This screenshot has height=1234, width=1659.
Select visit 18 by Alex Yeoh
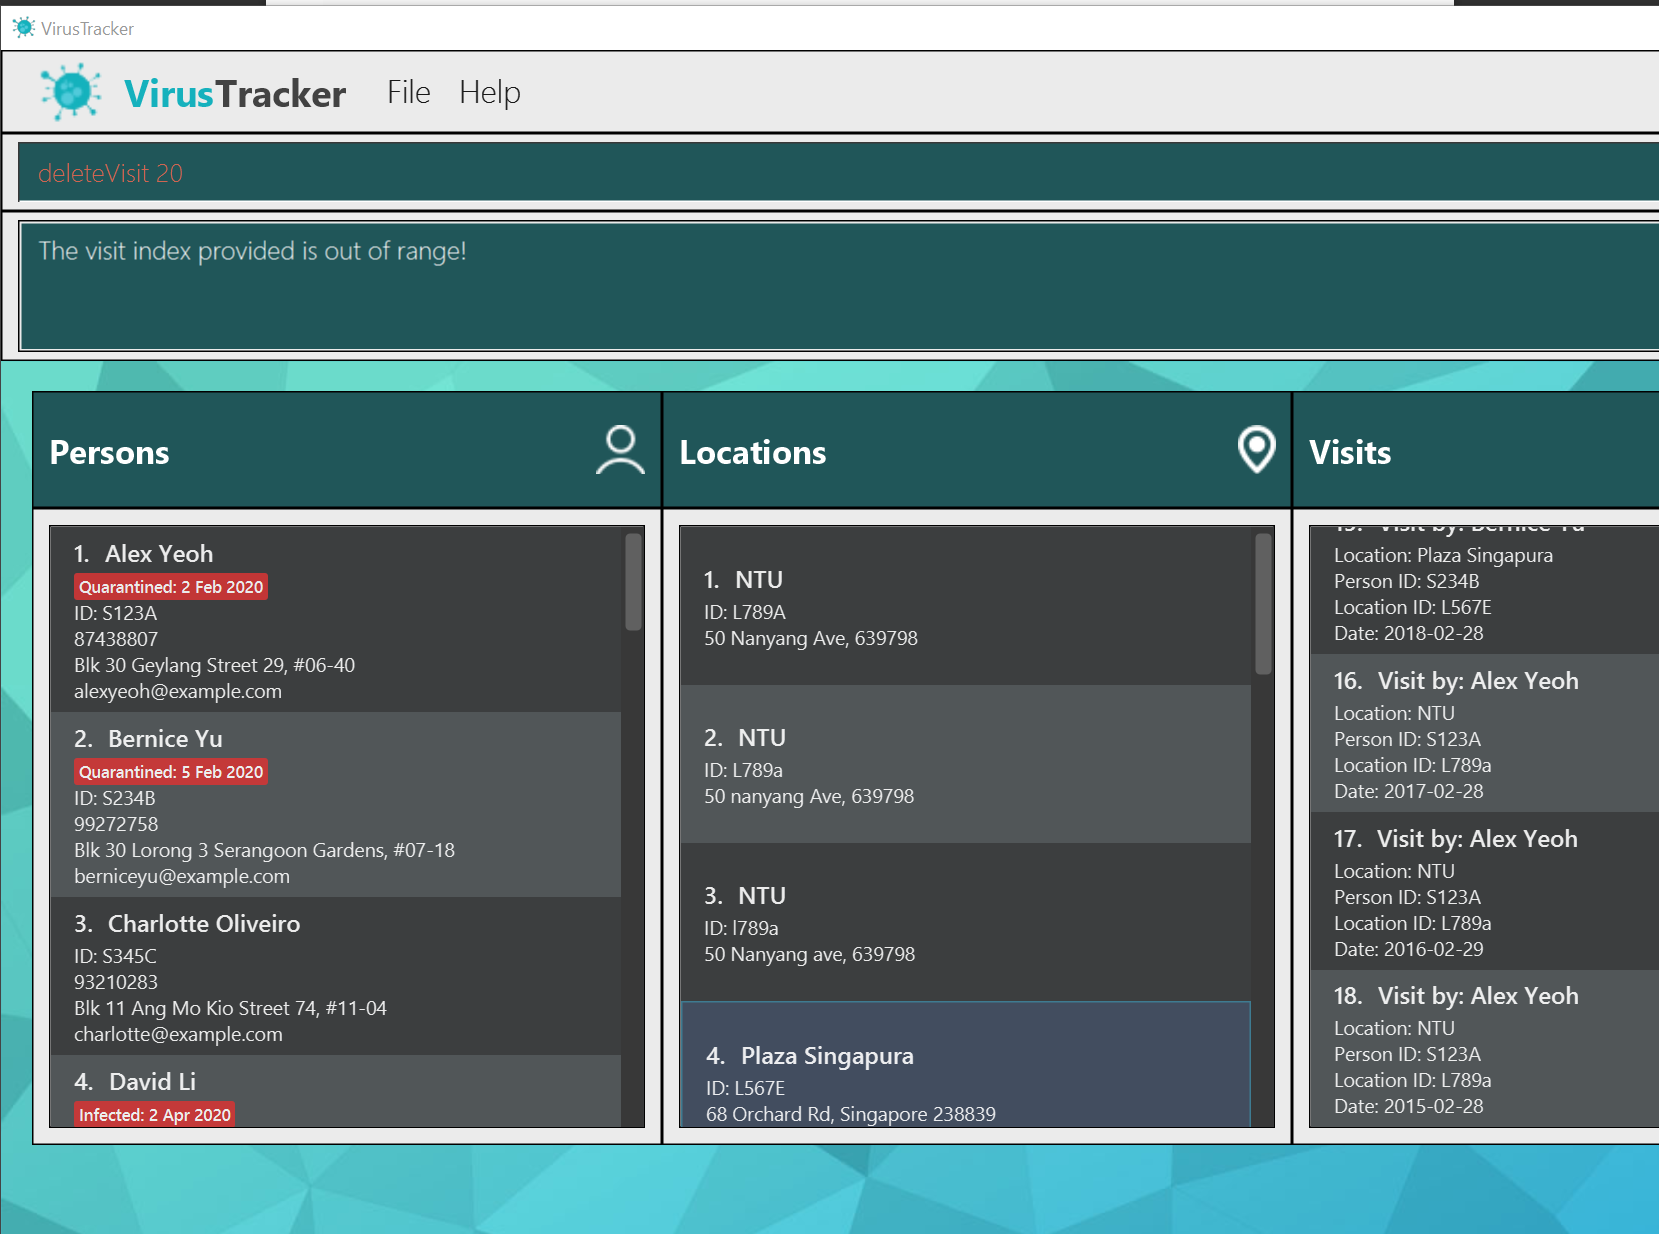tap(1484, 1048)
